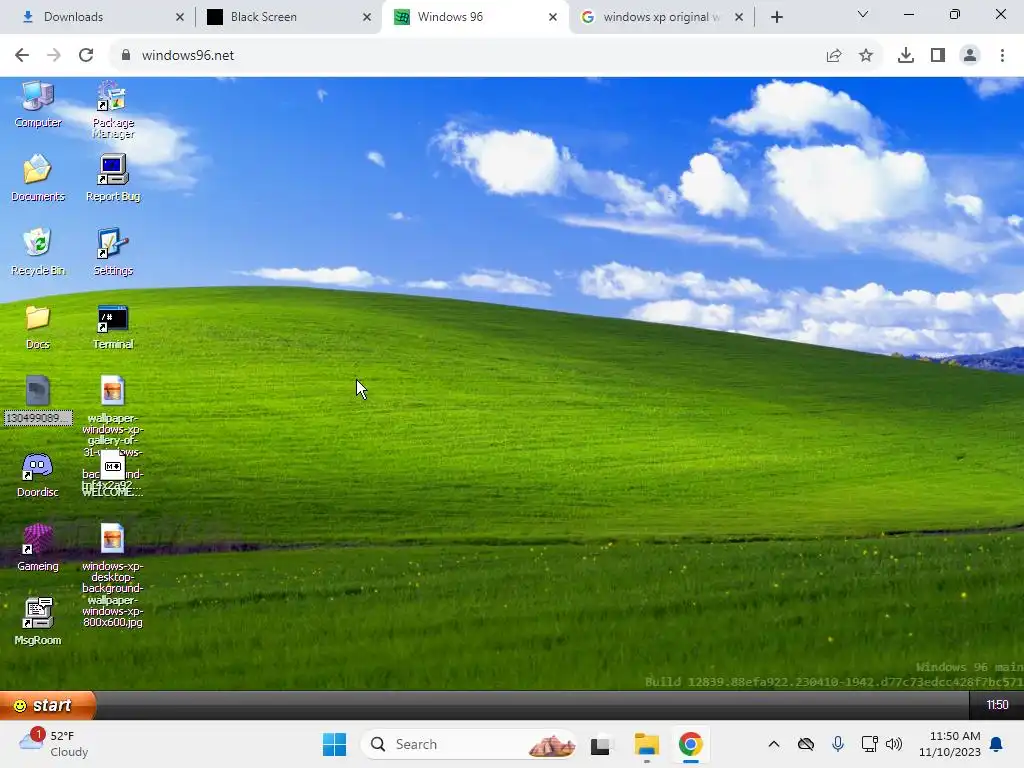Viewport: 1024px width, 768px height.
Task: Click the Windows 96 taskbar clock
Action: tap(997, 705)
